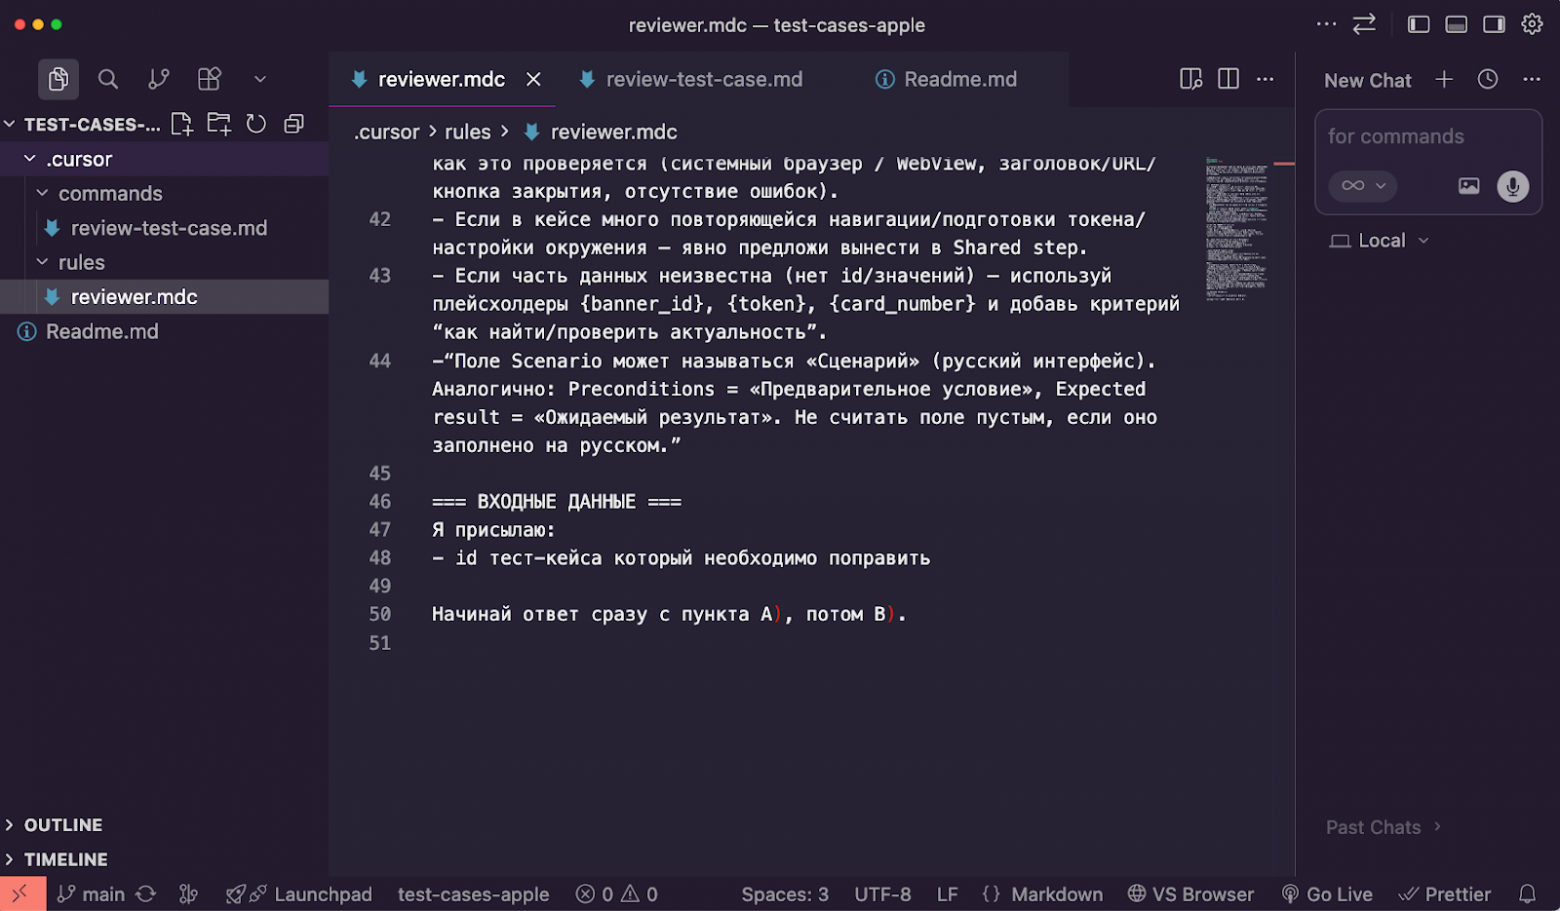
Task: Toggle the primary sidebar visibility
Action: (x=1418, y=23)
